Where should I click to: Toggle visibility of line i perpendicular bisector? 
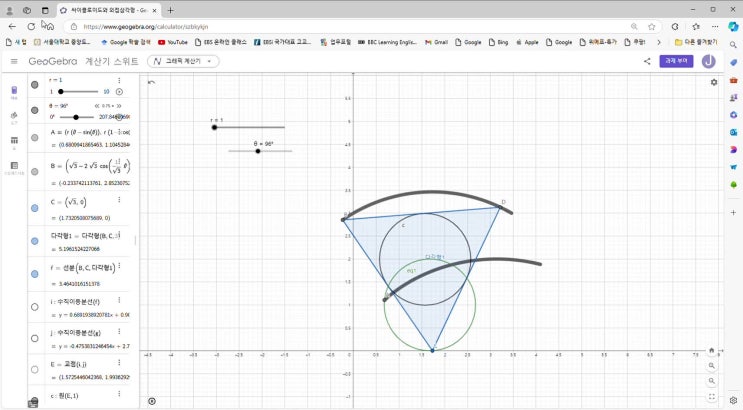point(35,306)
